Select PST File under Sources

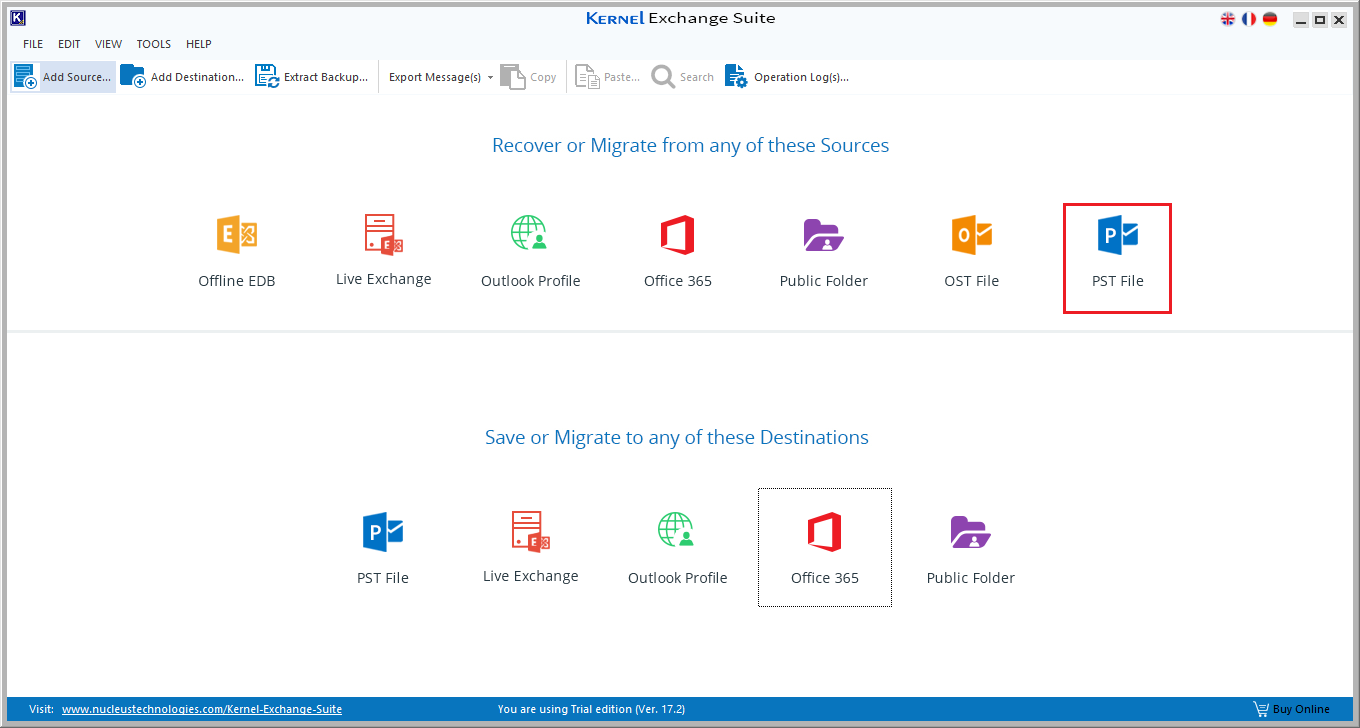tap(1117, 258)
